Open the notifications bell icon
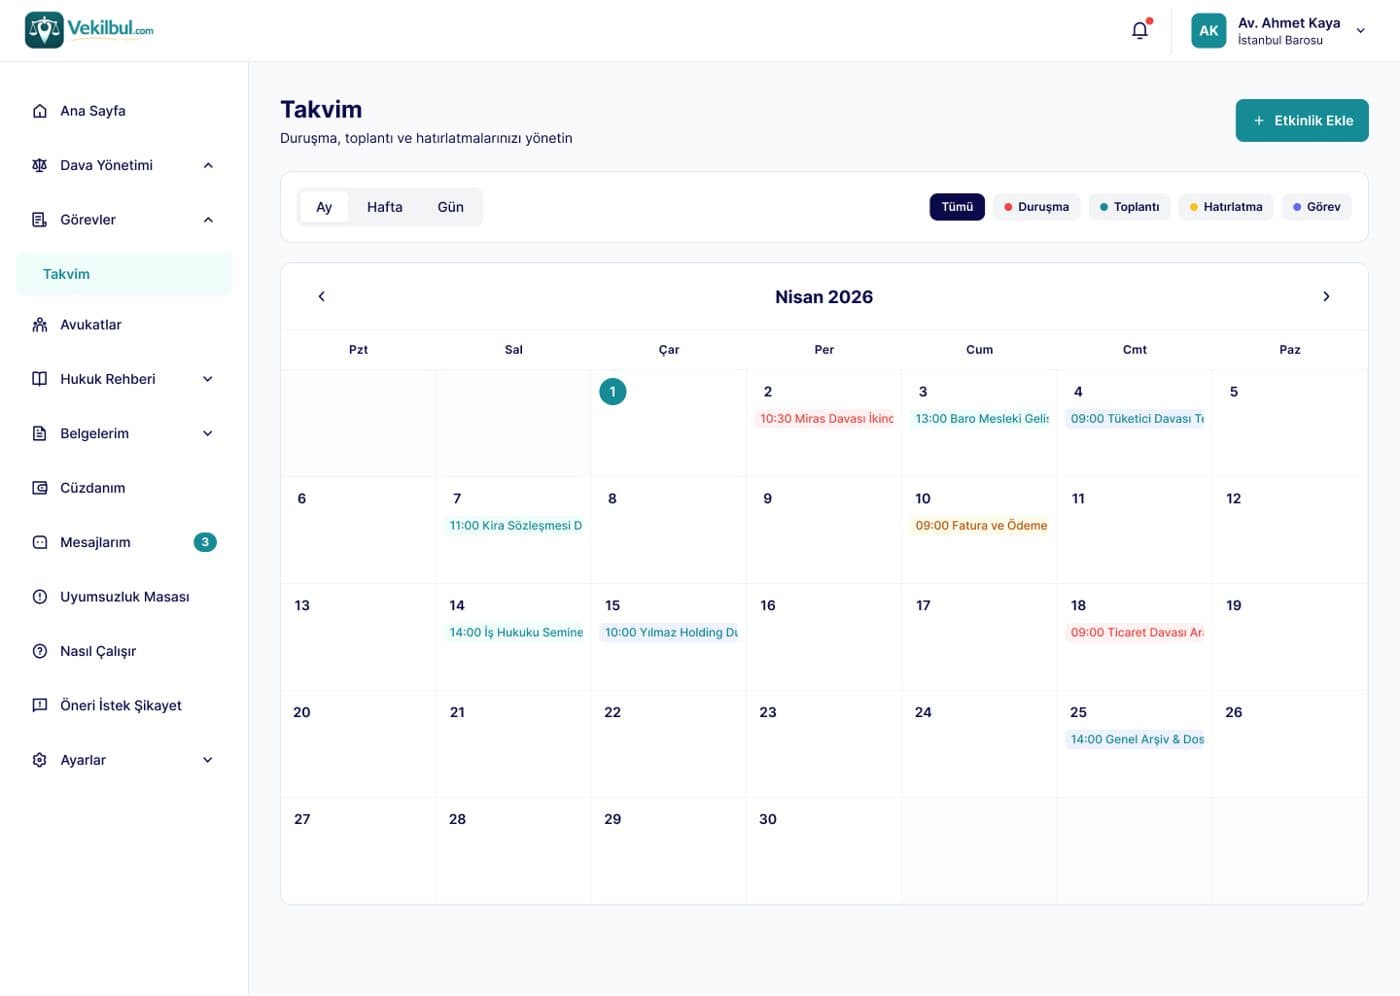1400x996 pixels. [1140, 30]
